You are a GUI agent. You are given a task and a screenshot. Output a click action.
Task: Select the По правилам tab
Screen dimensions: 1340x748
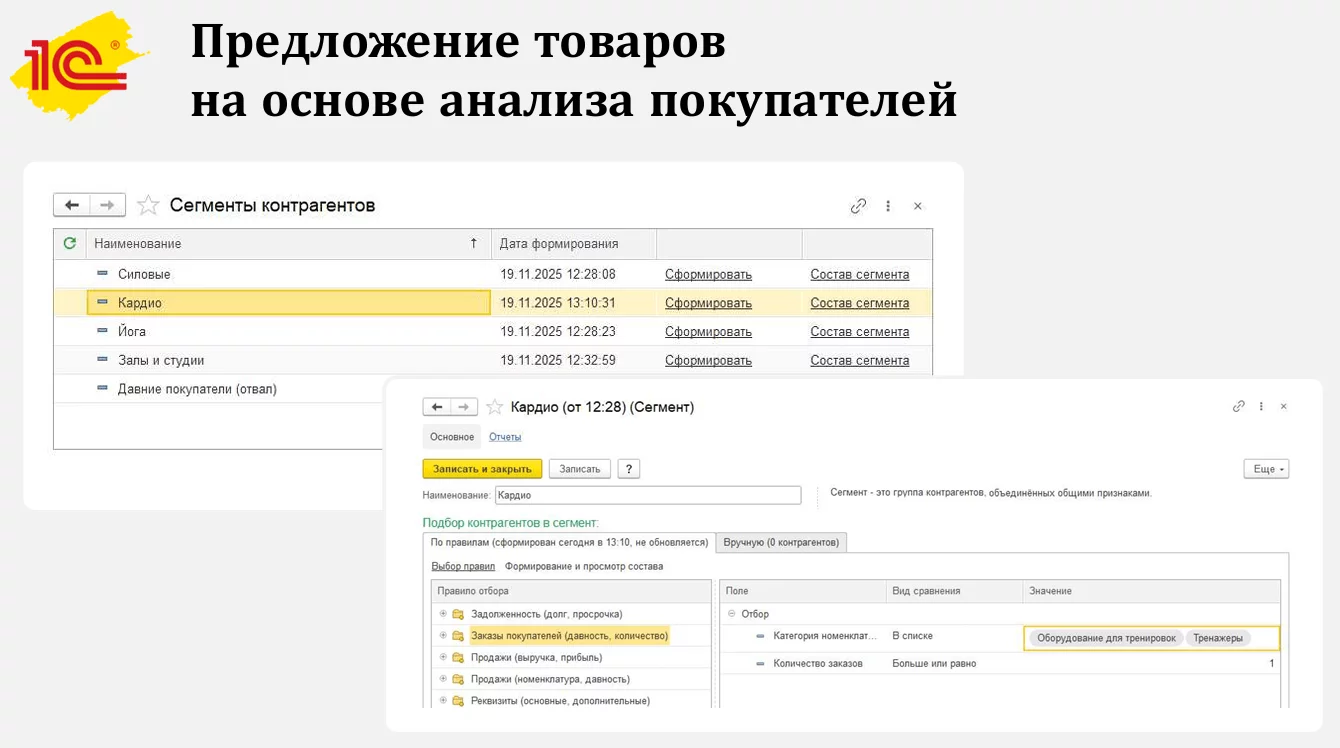[570, 542]
